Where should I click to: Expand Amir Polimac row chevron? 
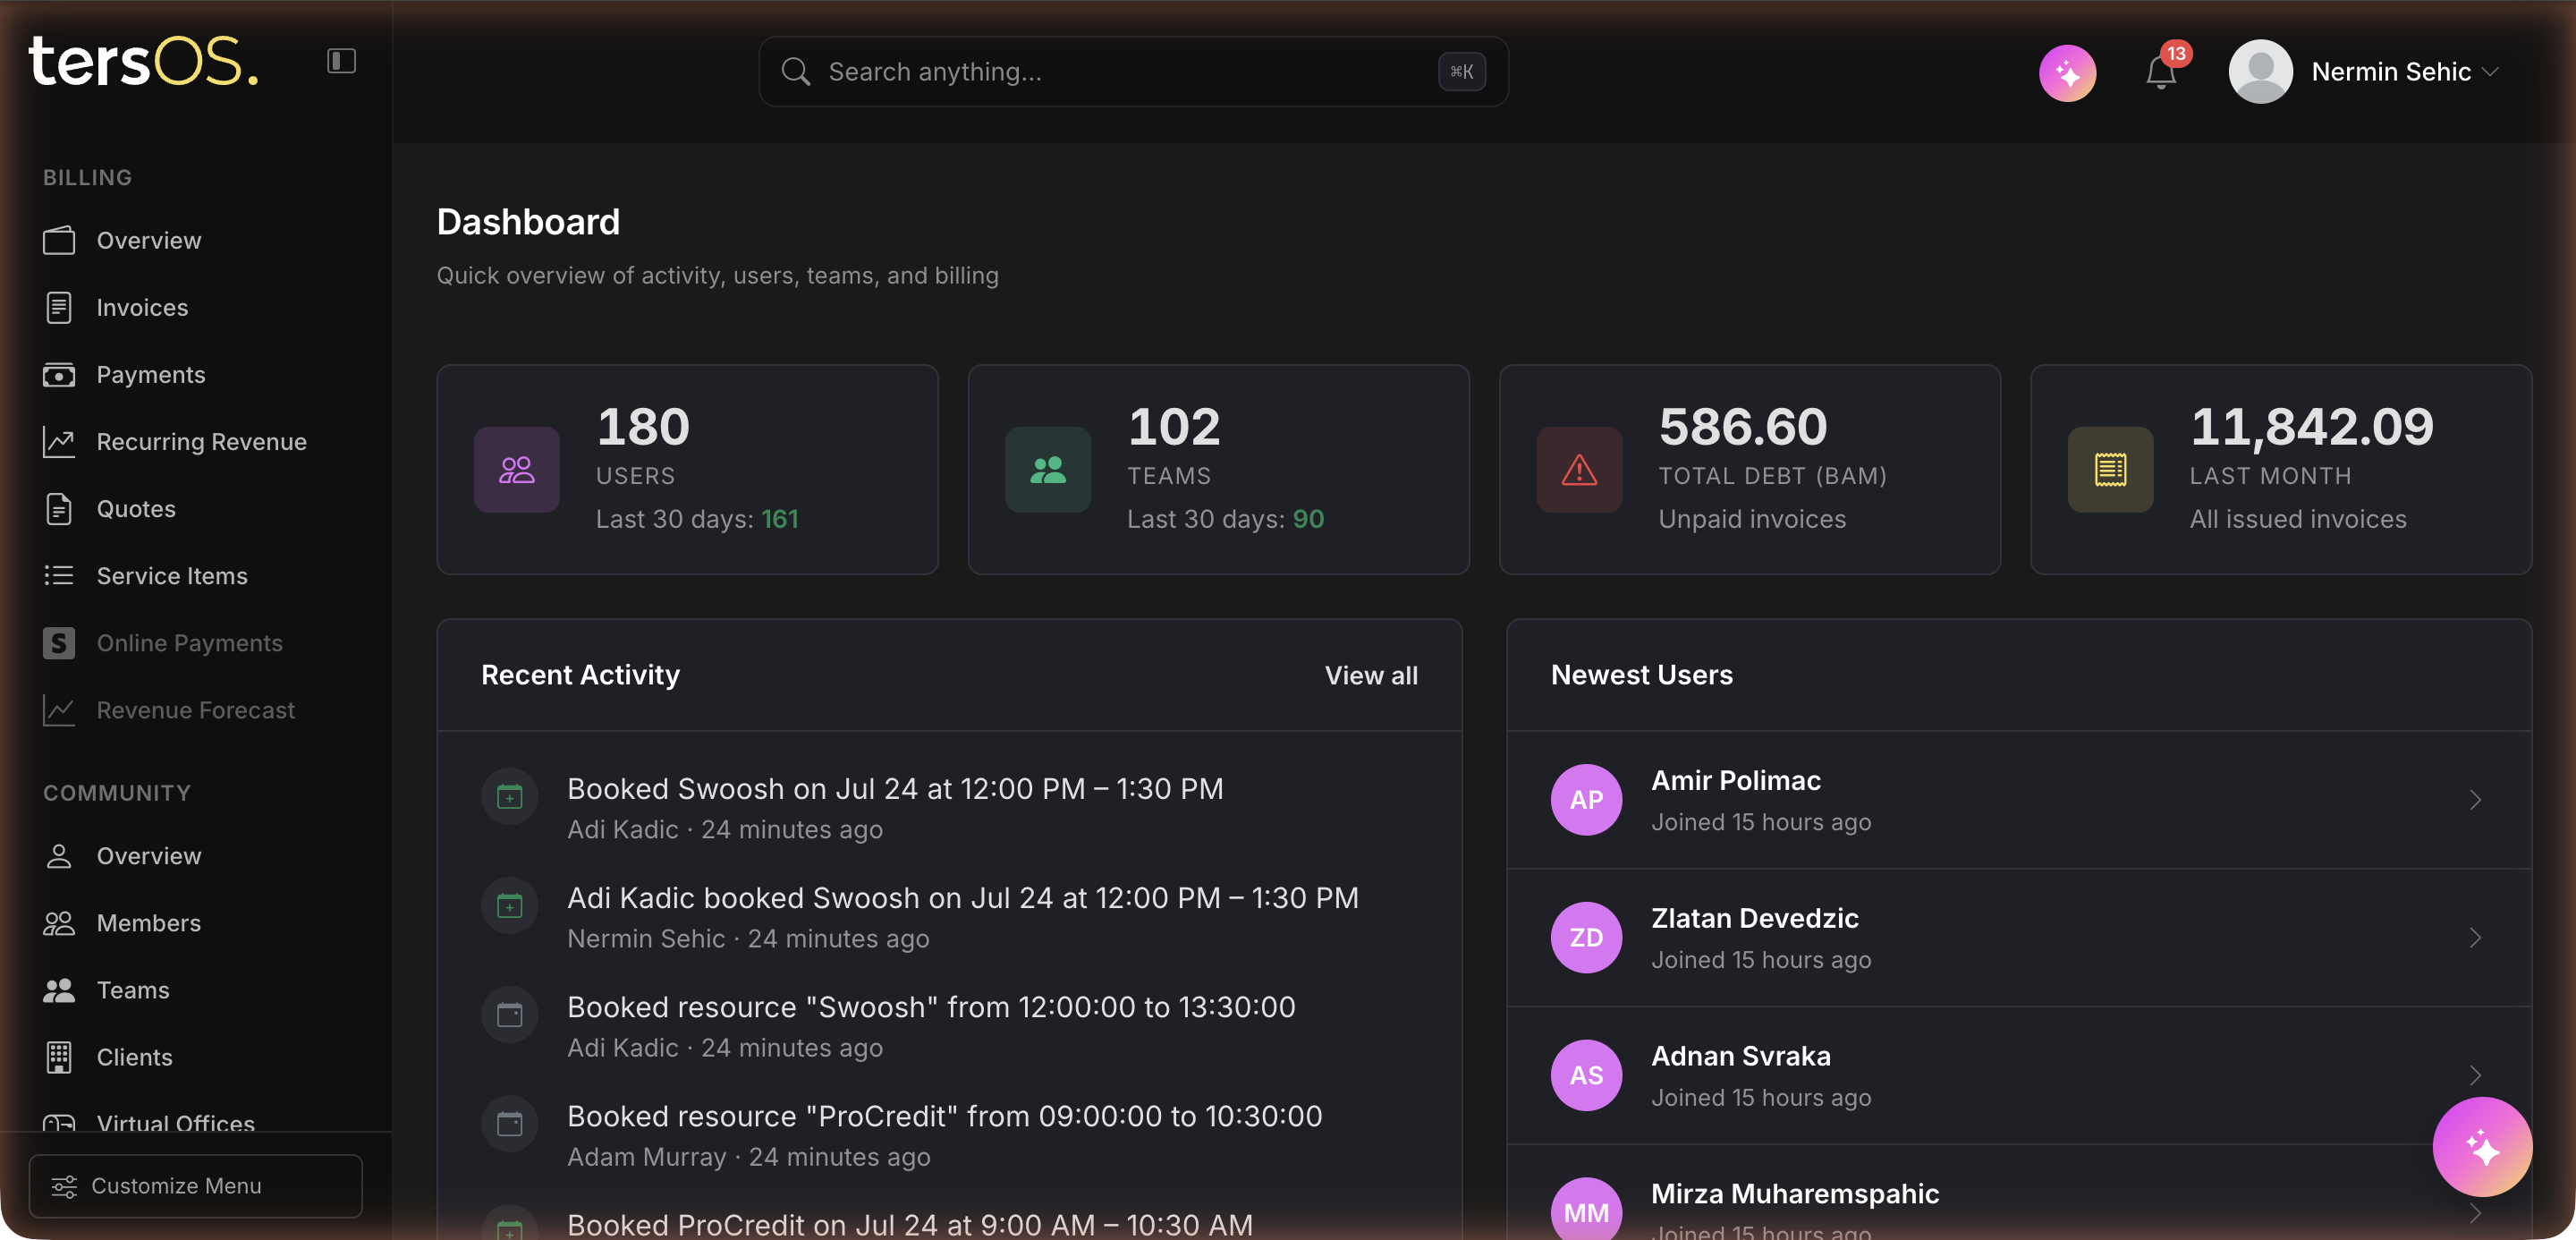pos(2475,800)
